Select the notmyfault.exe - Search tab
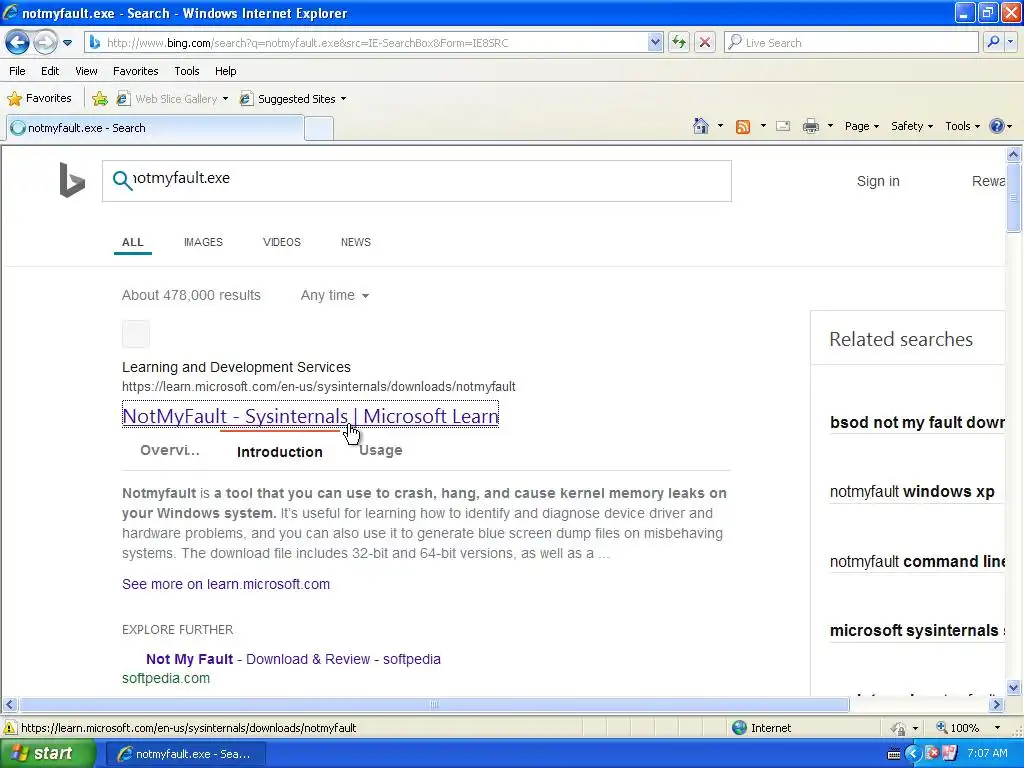 [155, 128]
